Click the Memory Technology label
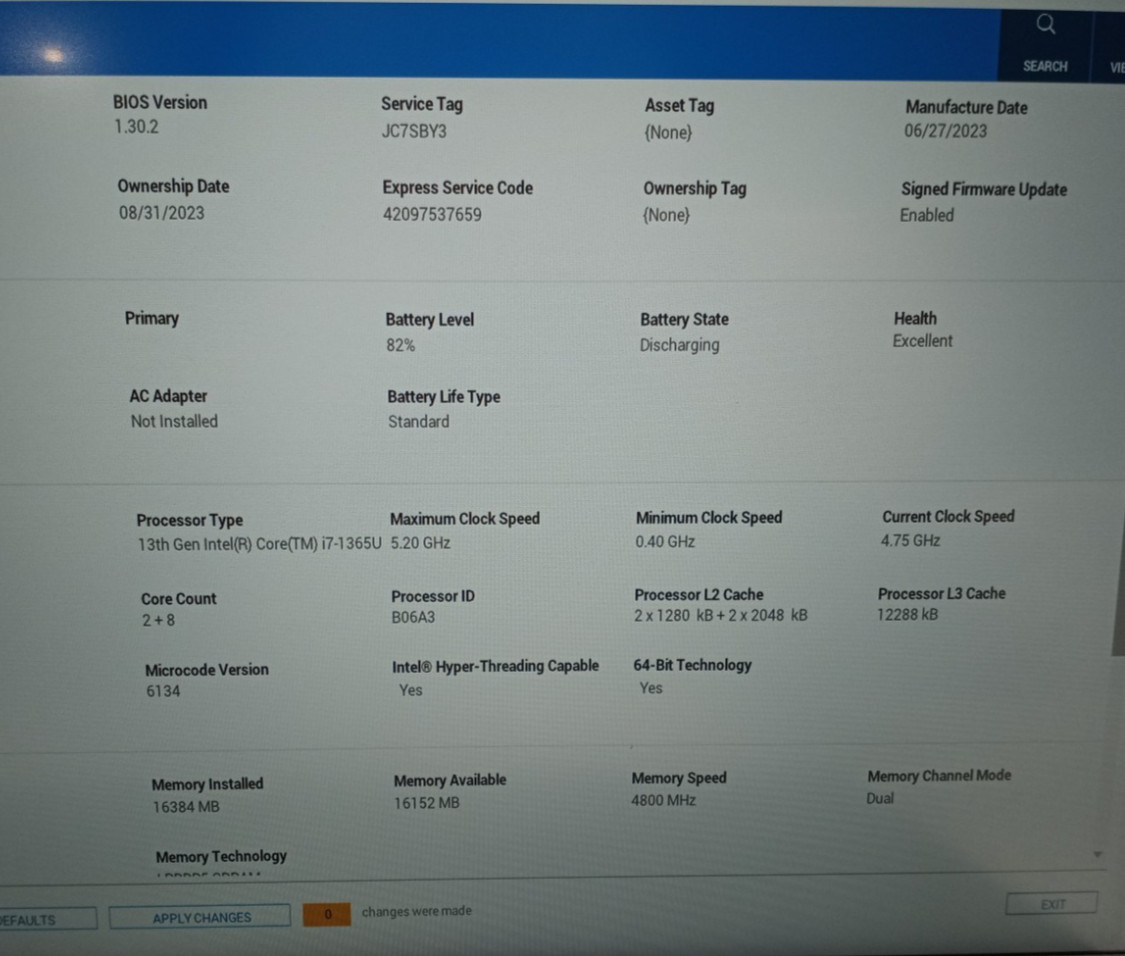The height and width of the screenshot is (956, 1125). [x=221, y=856]
